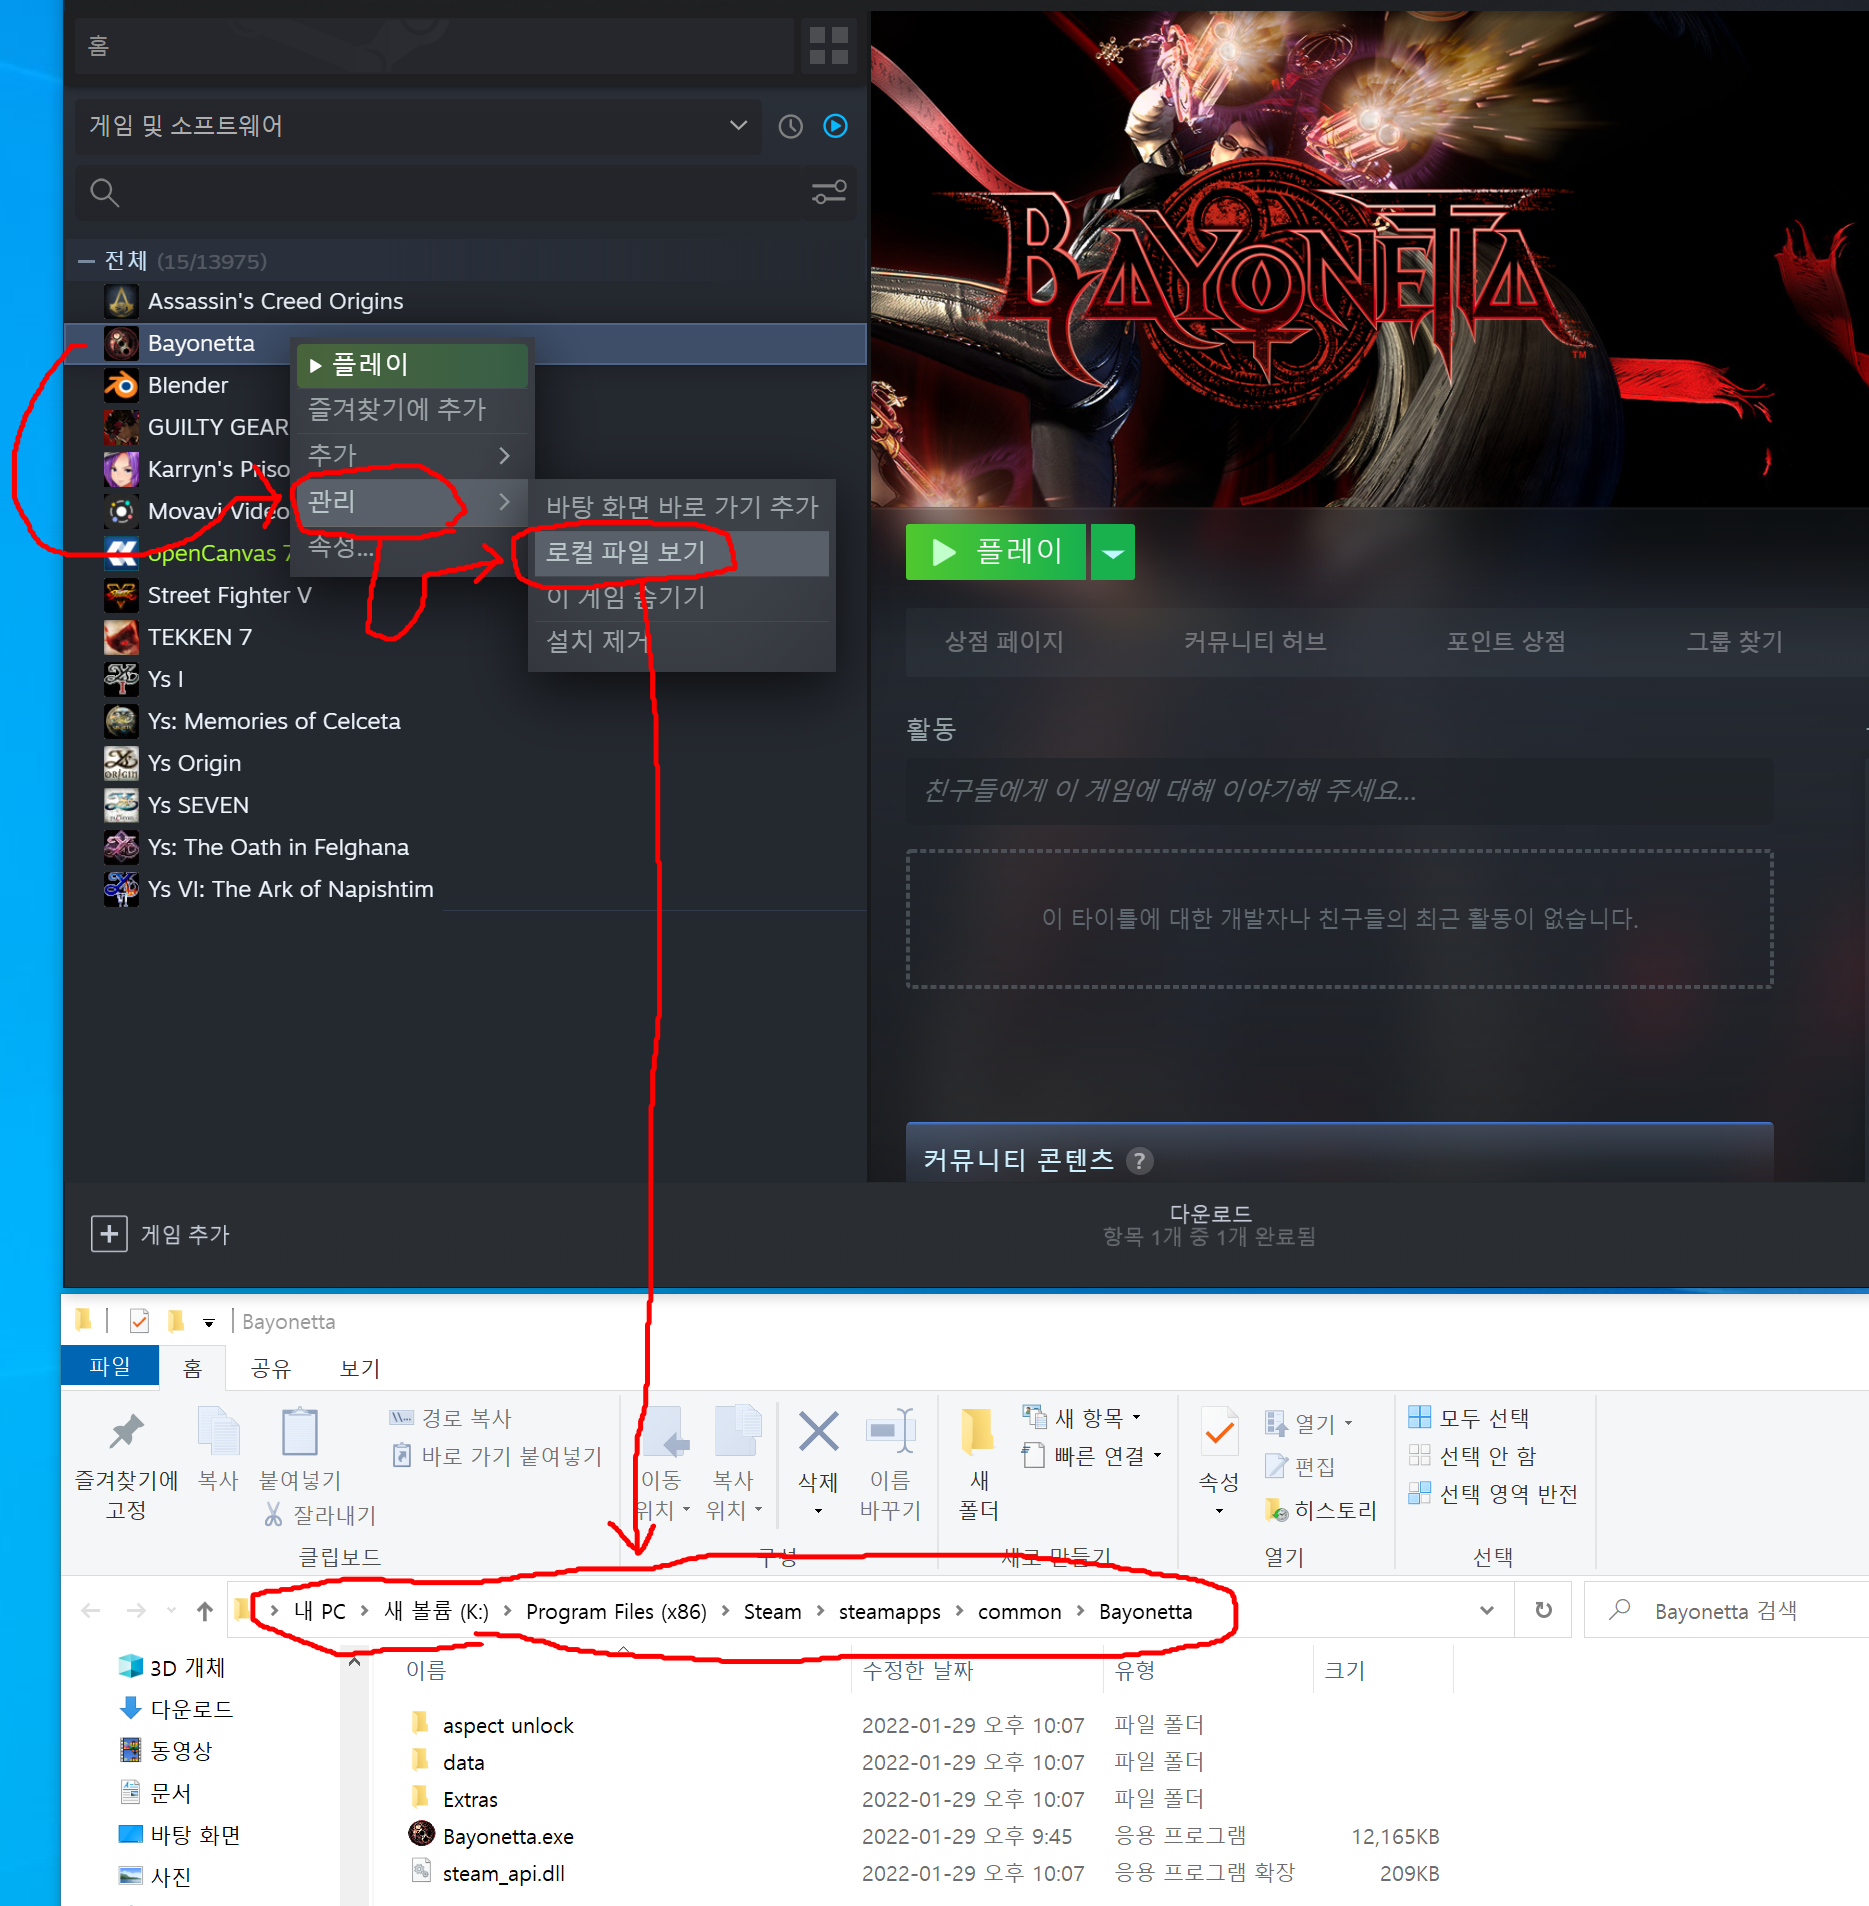This screenshot has height=1906, width=1869.
Task: Open the 상점 페이지 link
Action: coord(1004,641)
